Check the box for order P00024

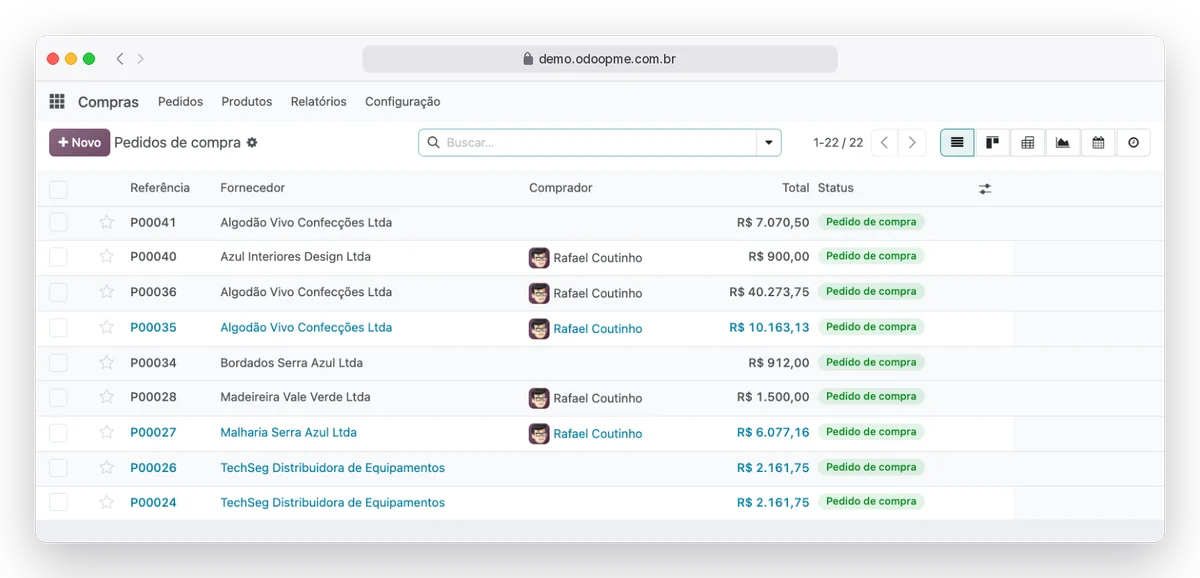point(58,502)
